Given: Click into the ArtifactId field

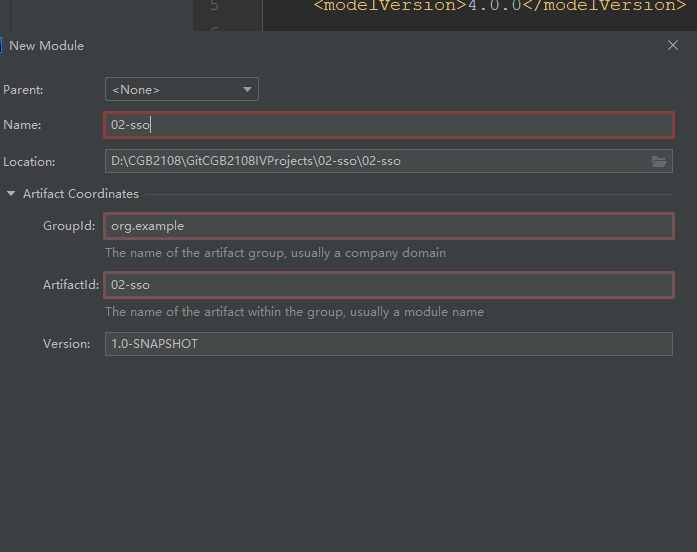Looking at the screenshot, I should [389, 285].
